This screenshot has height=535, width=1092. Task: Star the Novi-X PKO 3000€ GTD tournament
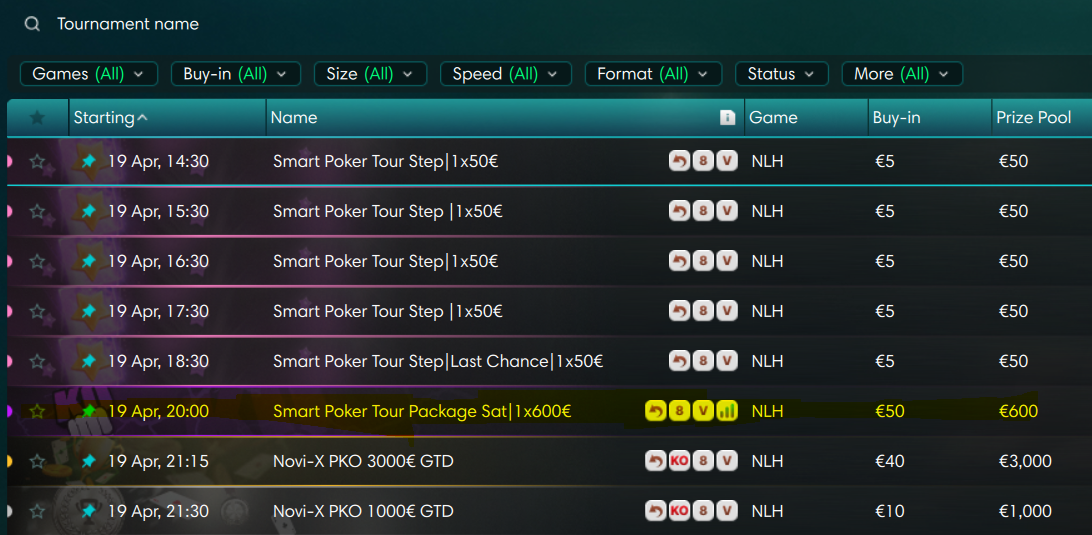pos(37,461)
